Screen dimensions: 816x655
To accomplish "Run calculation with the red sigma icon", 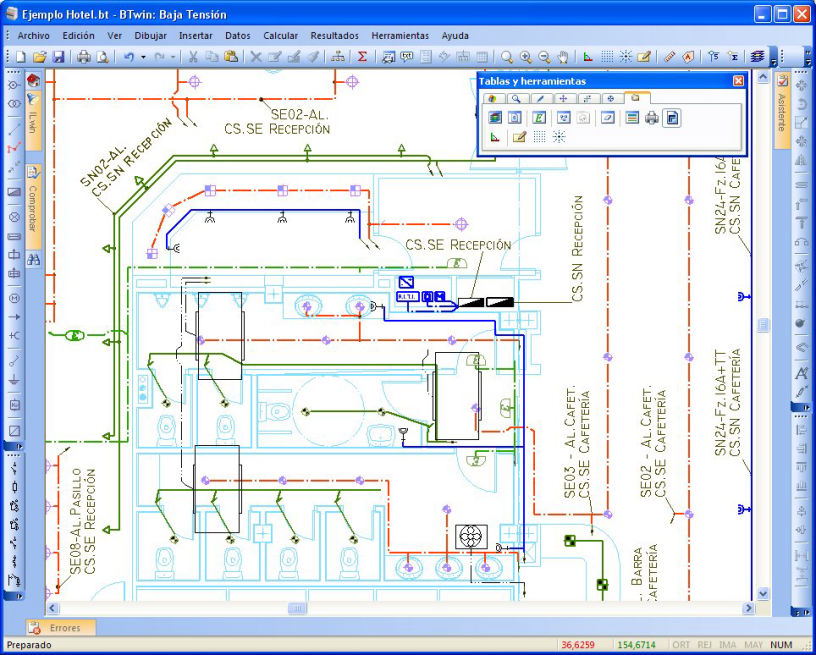I will coord(363,57).
